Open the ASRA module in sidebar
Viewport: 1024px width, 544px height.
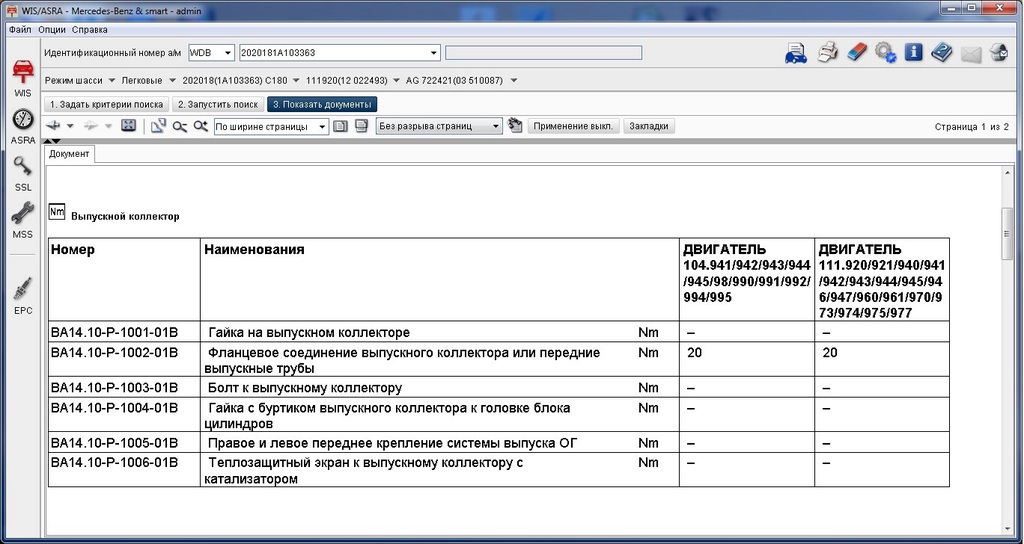[x=23, y=126]
